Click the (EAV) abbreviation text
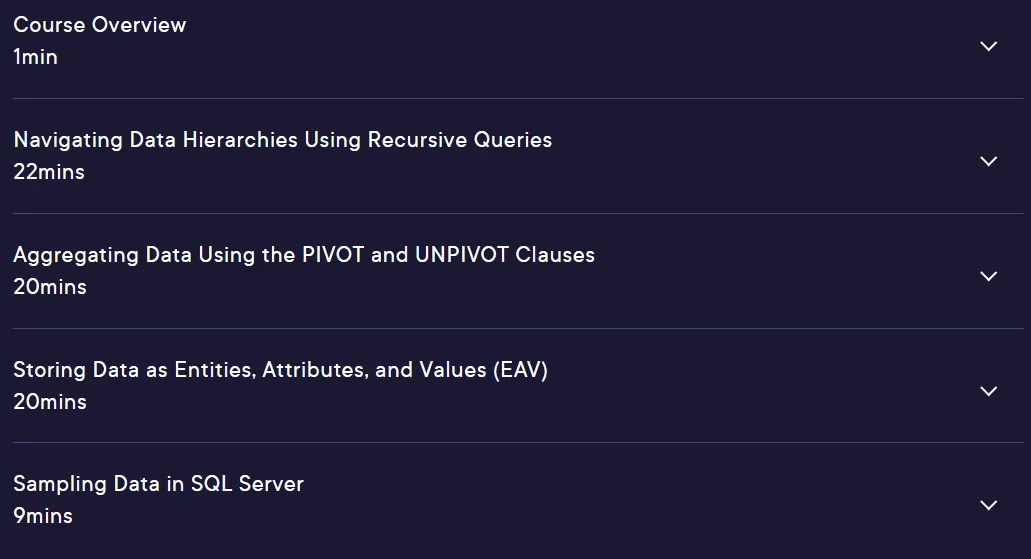 pyautogui.click(x=520, y=370)
